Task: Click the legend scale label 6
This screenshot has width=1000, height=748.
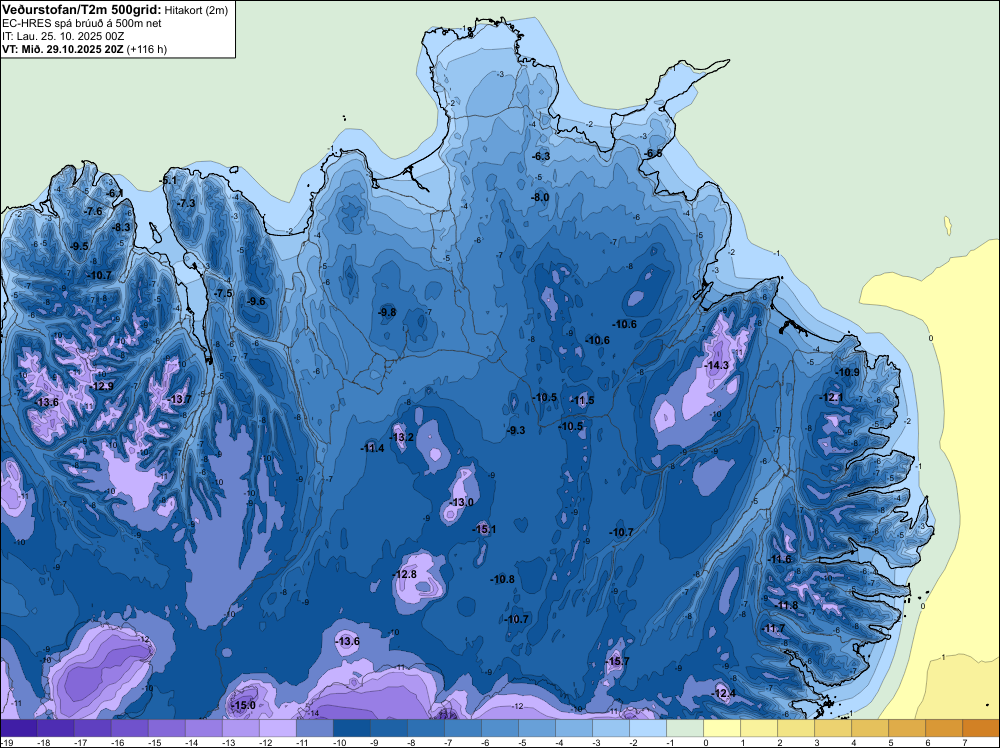Action: click(927, 742)
